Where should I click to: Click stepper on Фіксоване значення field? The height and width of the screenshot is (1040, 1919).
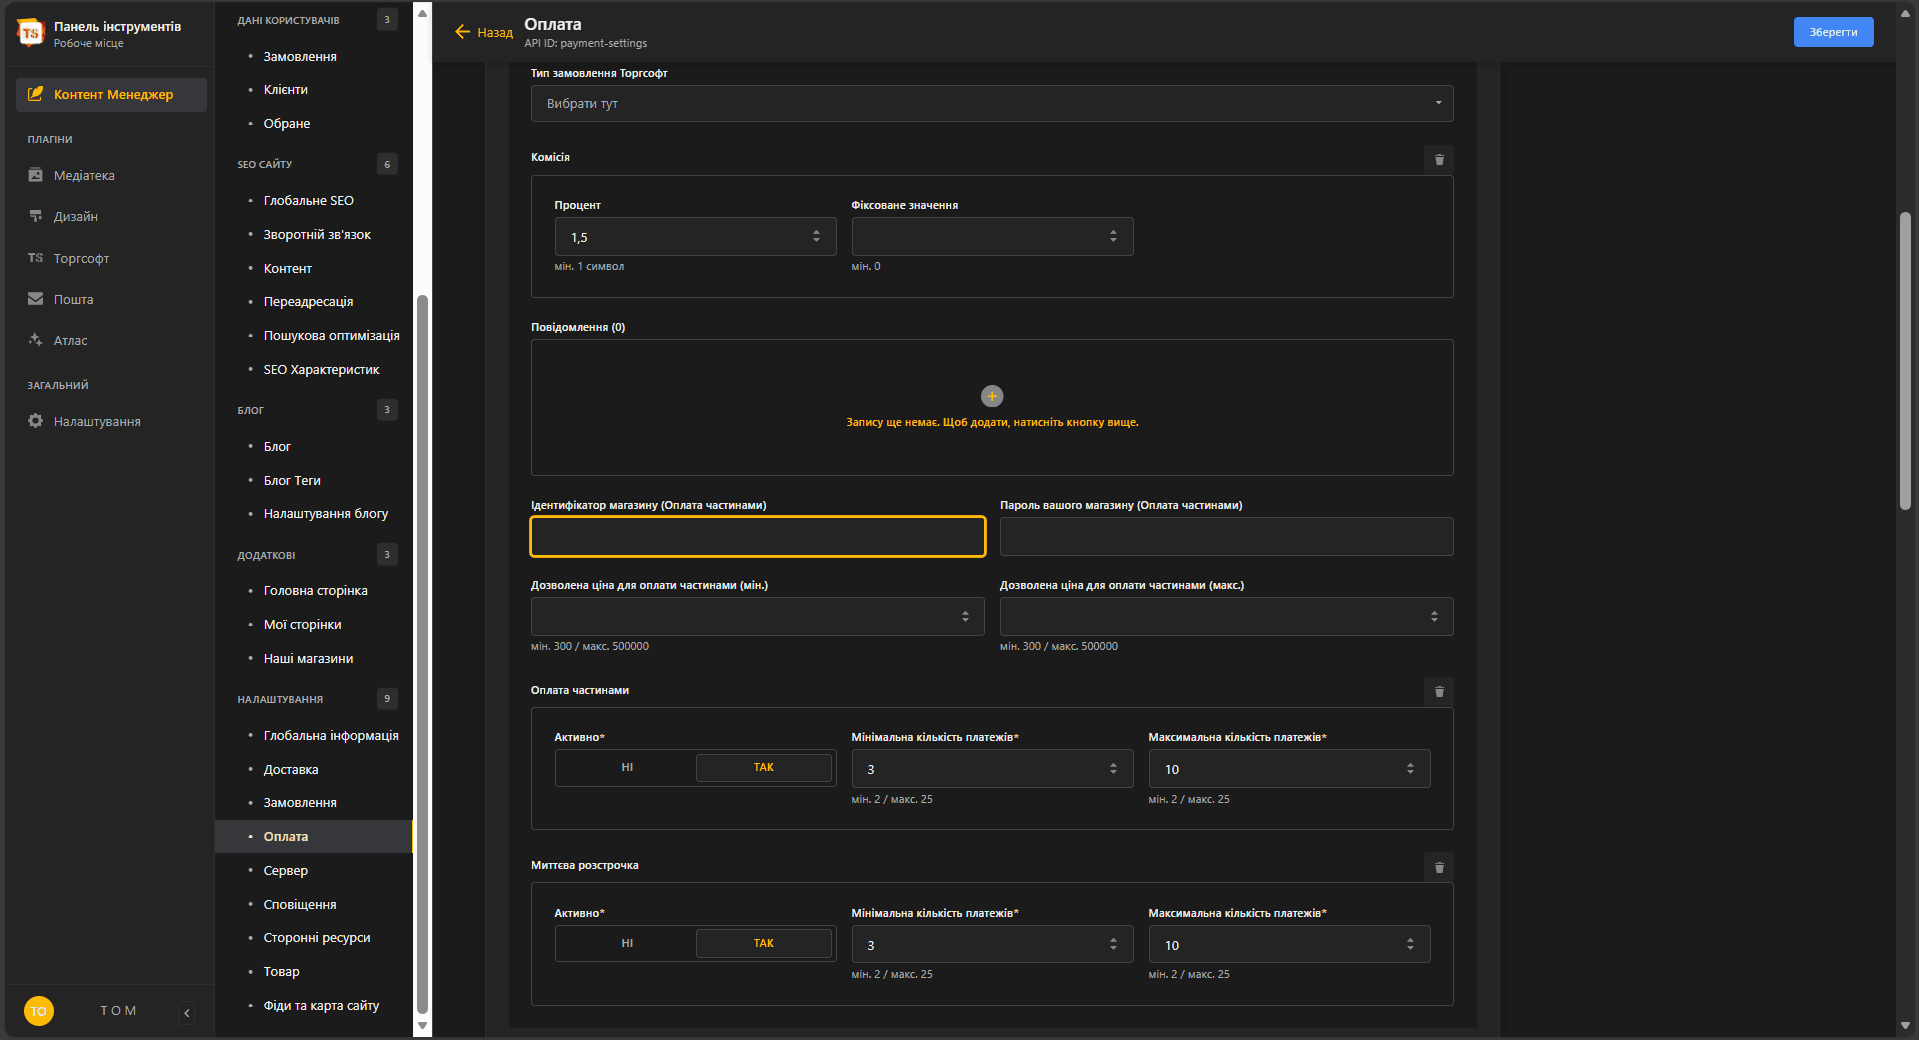(1113, 237)
